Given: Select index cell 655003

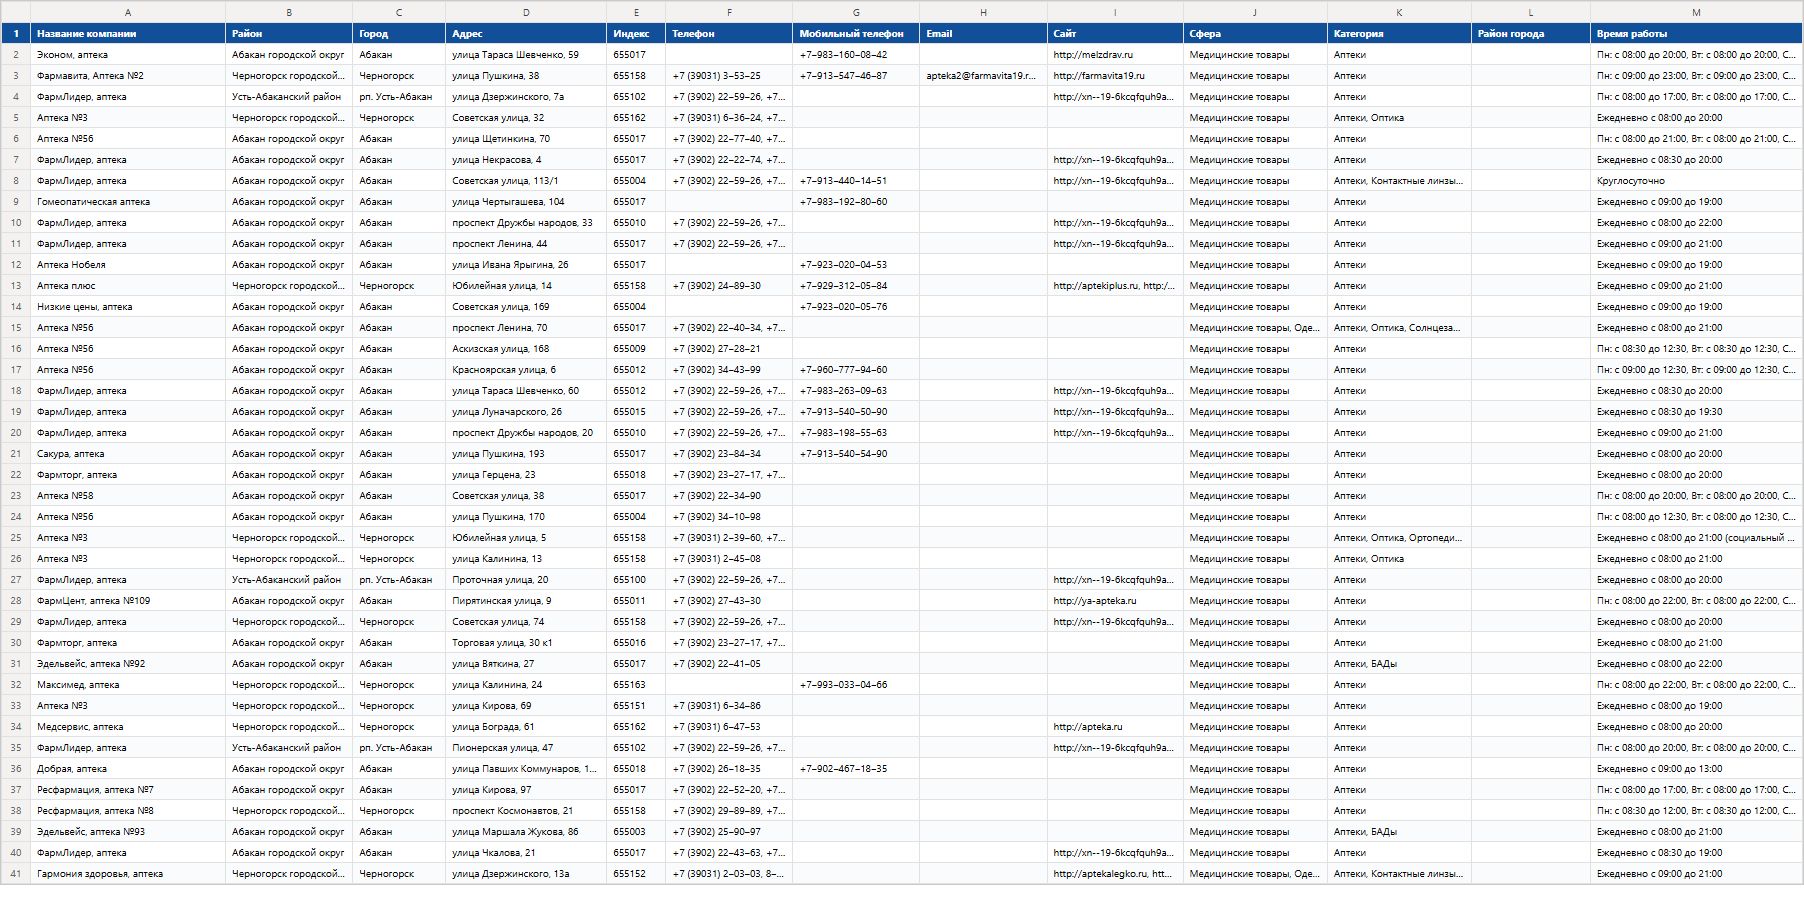Looking at the screenshot, I should (x=636, y=832).
